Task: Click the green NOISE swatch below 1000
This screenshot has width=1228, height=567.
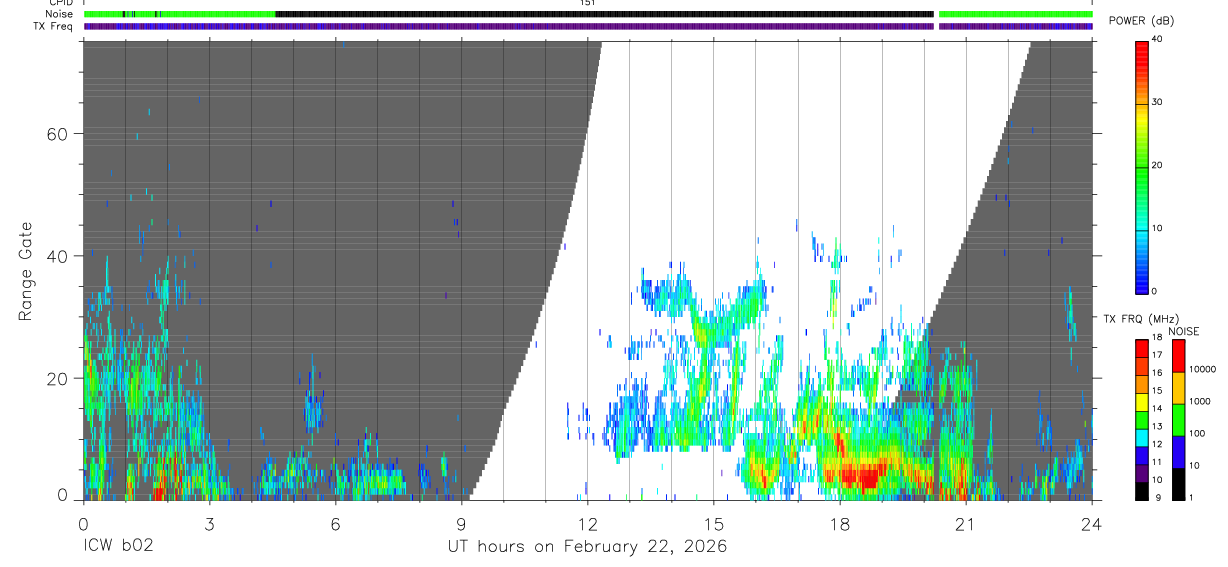Action: tap(1178, 420)
